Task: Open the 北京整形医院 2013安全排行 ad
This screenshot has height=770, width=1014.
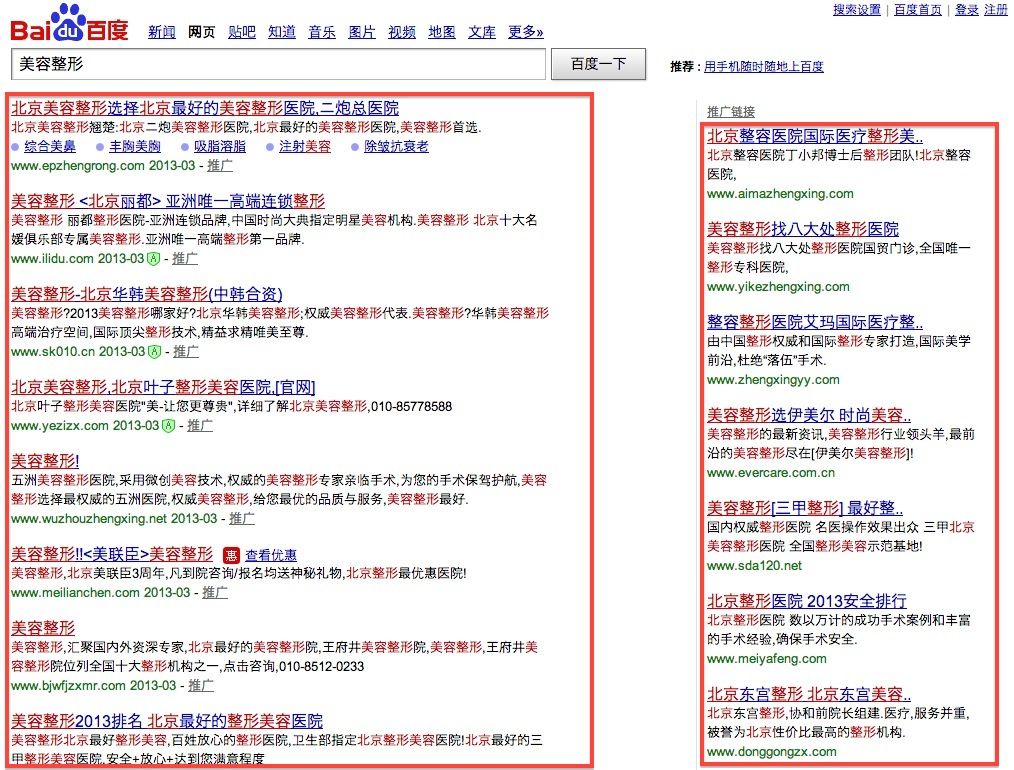Action: pos(806,601)
